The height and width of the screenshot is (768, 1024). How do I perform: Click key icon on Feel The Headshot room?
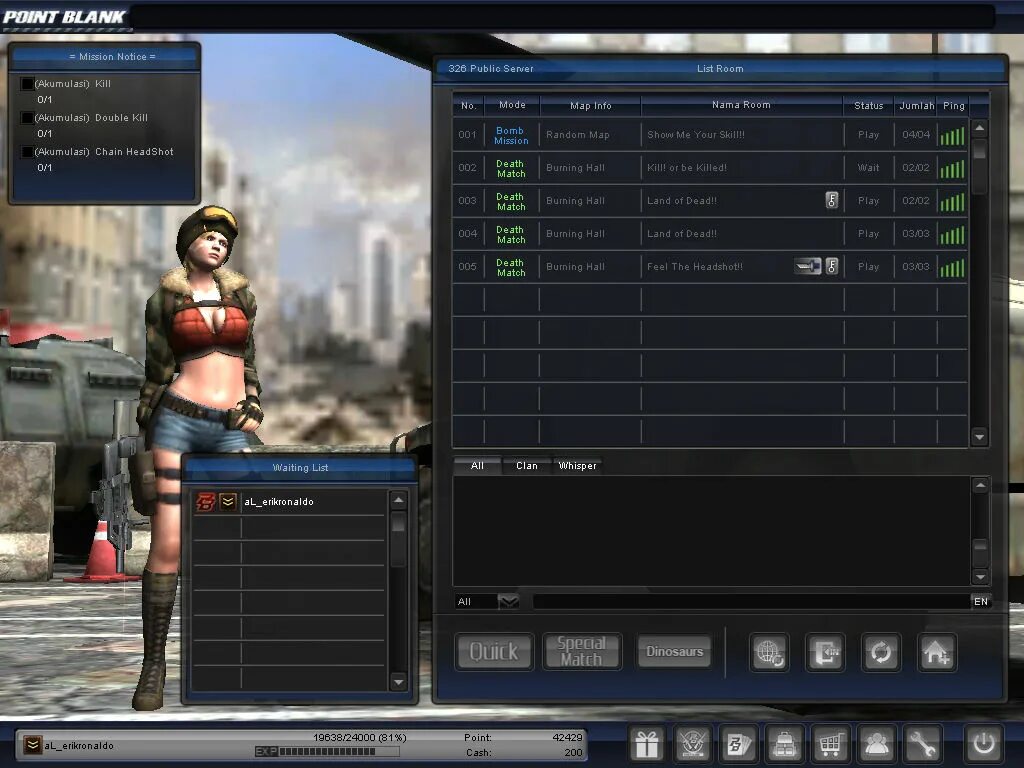[831, 266]
